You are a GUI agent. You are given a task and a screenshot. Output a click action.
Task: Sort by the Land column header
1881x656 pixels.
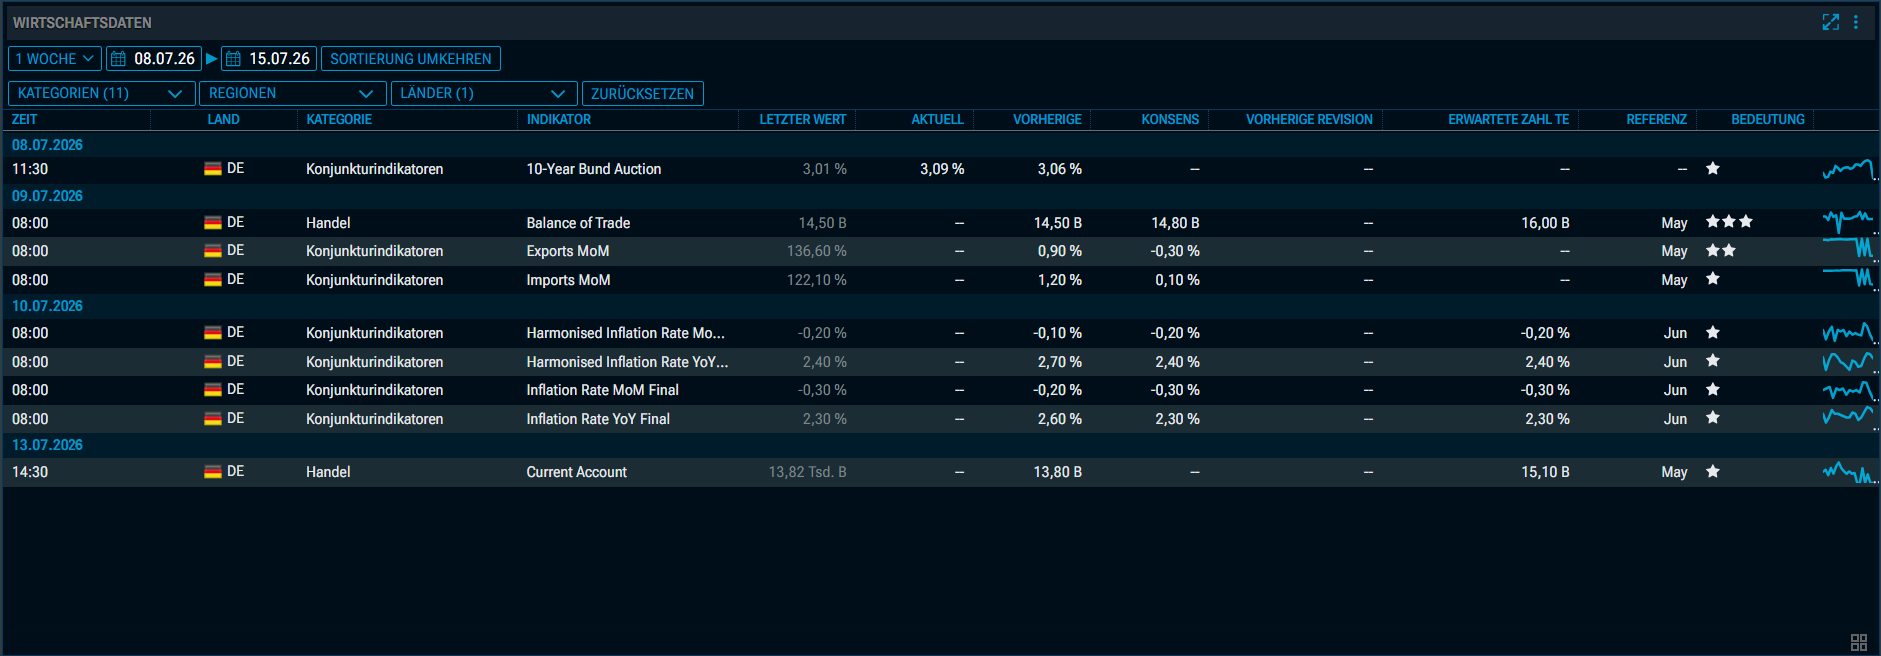pyautogui.click(x=223, y=119)
